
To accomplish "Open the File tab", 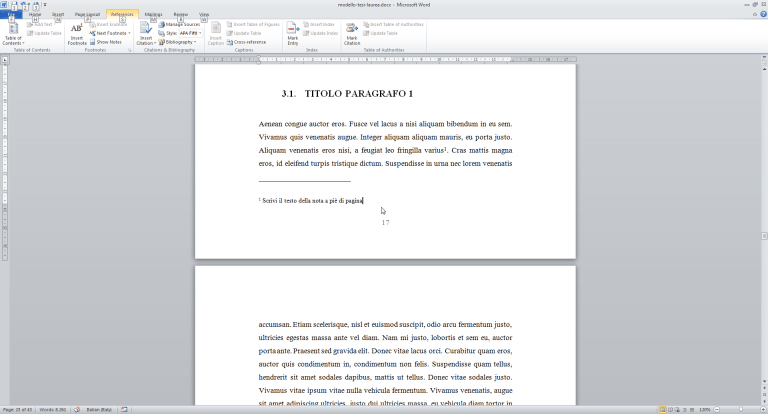I will 11,15.
